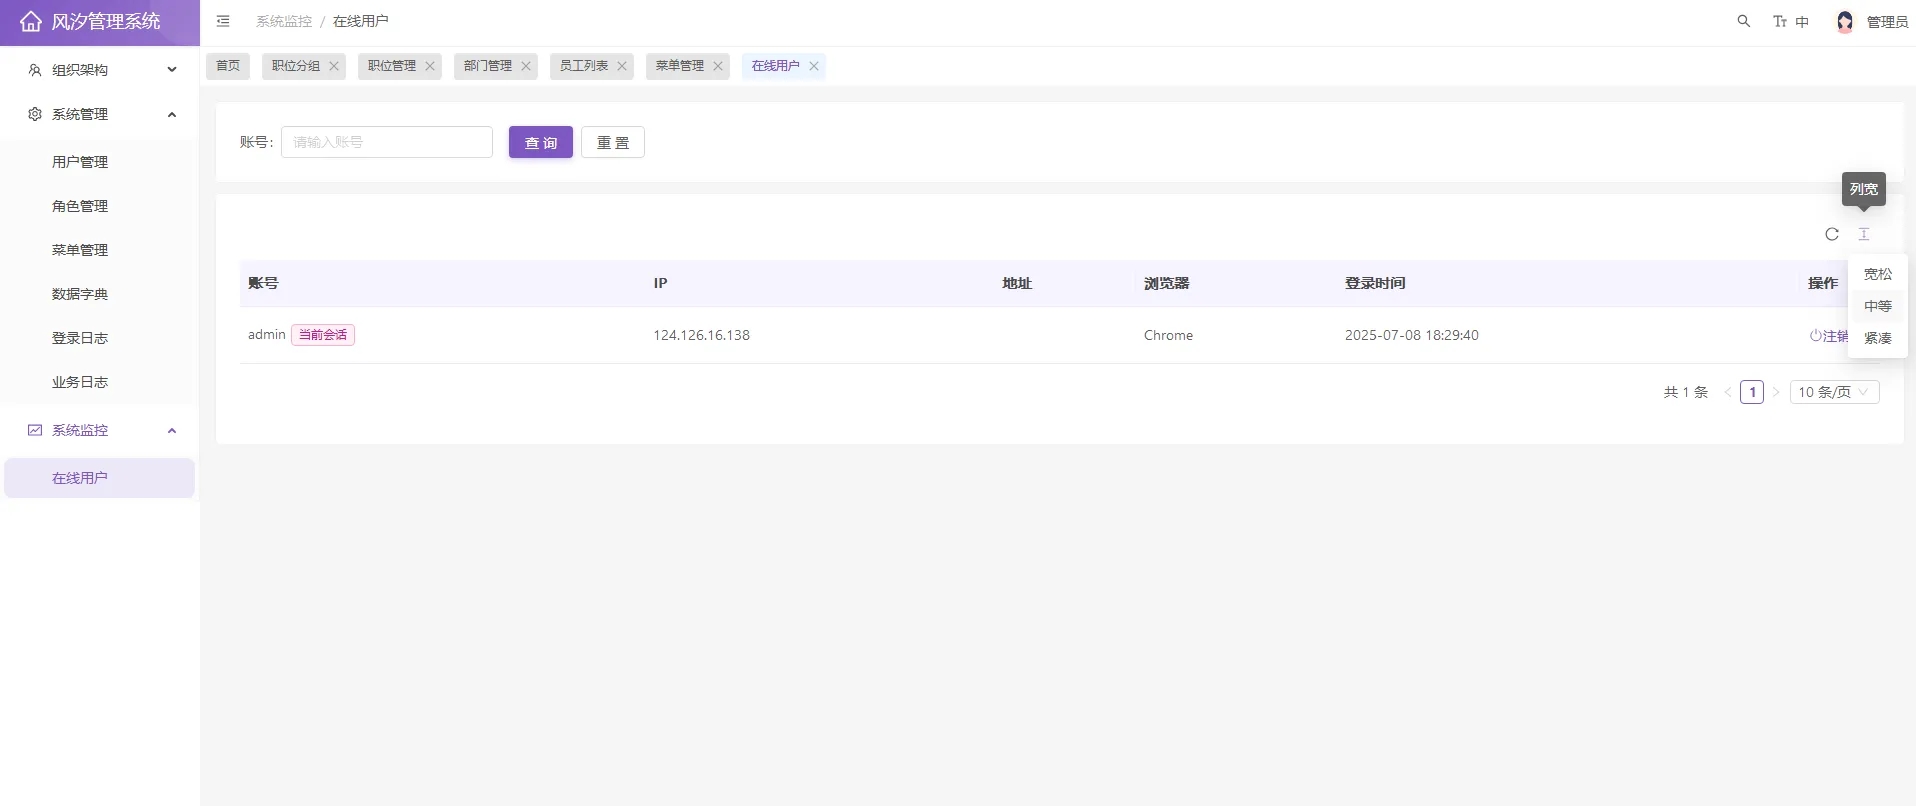This screenshot has width=1916, height=806.
Task: Switch to the 员工列表 tab
Action: pyautogui.click(x=583, y=66)
